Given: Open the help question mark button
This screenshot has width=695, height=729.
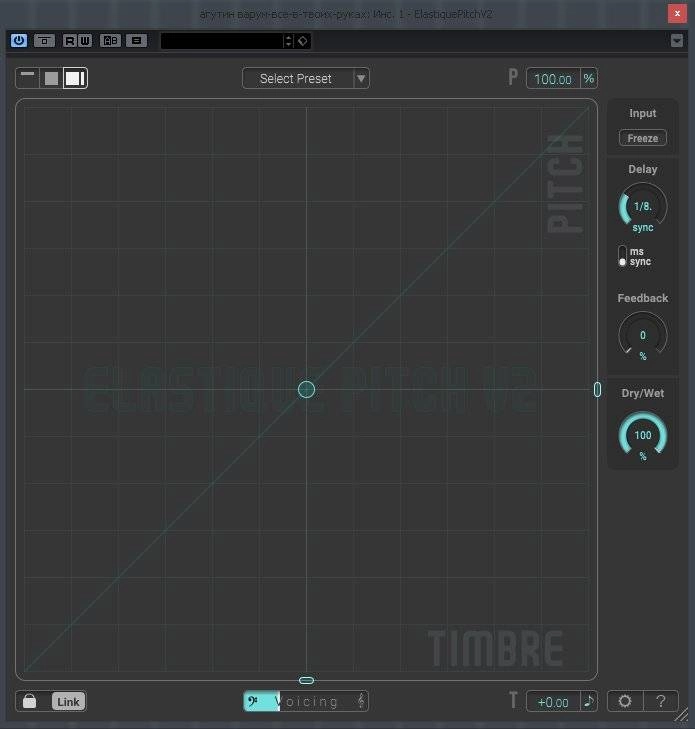Looking at the screenshot, I should 661,701.
